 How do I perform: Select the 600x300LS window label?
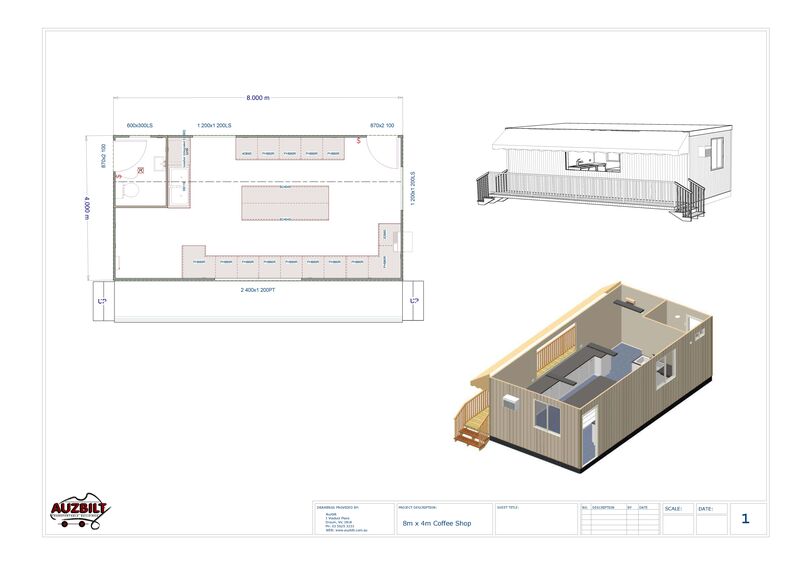(x=138, y=126)
